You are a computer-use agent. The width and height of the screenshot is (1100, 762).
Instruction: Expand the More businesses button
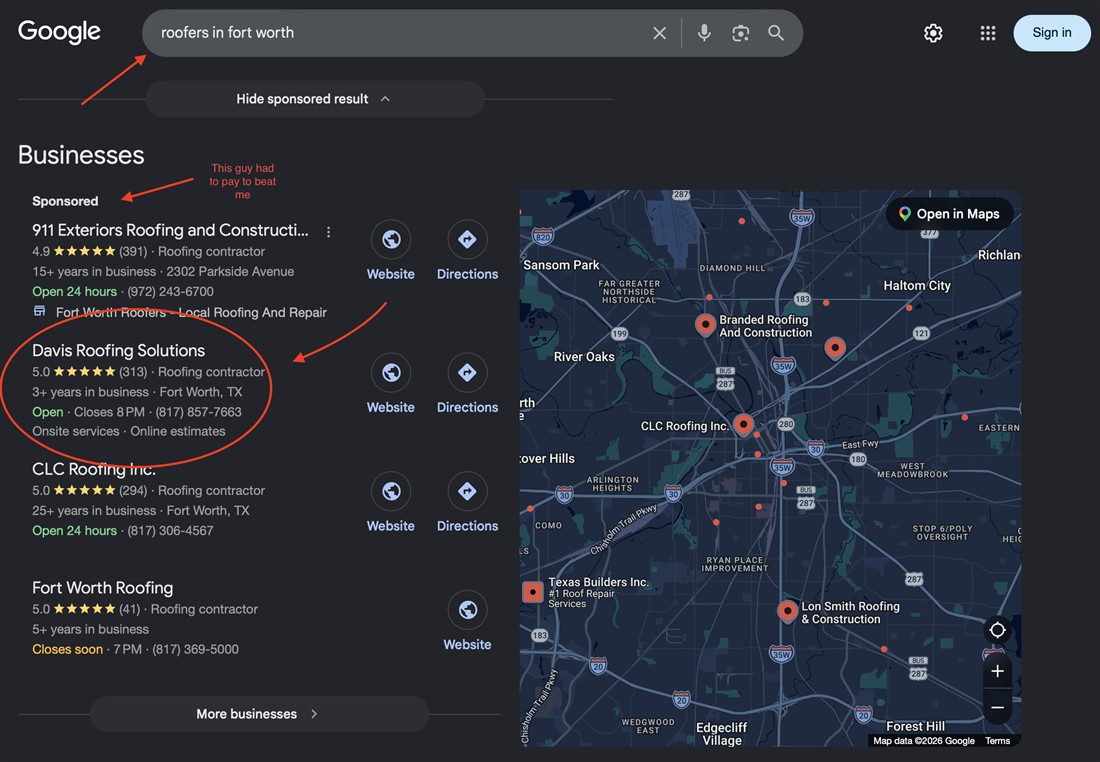coord(259,714)
